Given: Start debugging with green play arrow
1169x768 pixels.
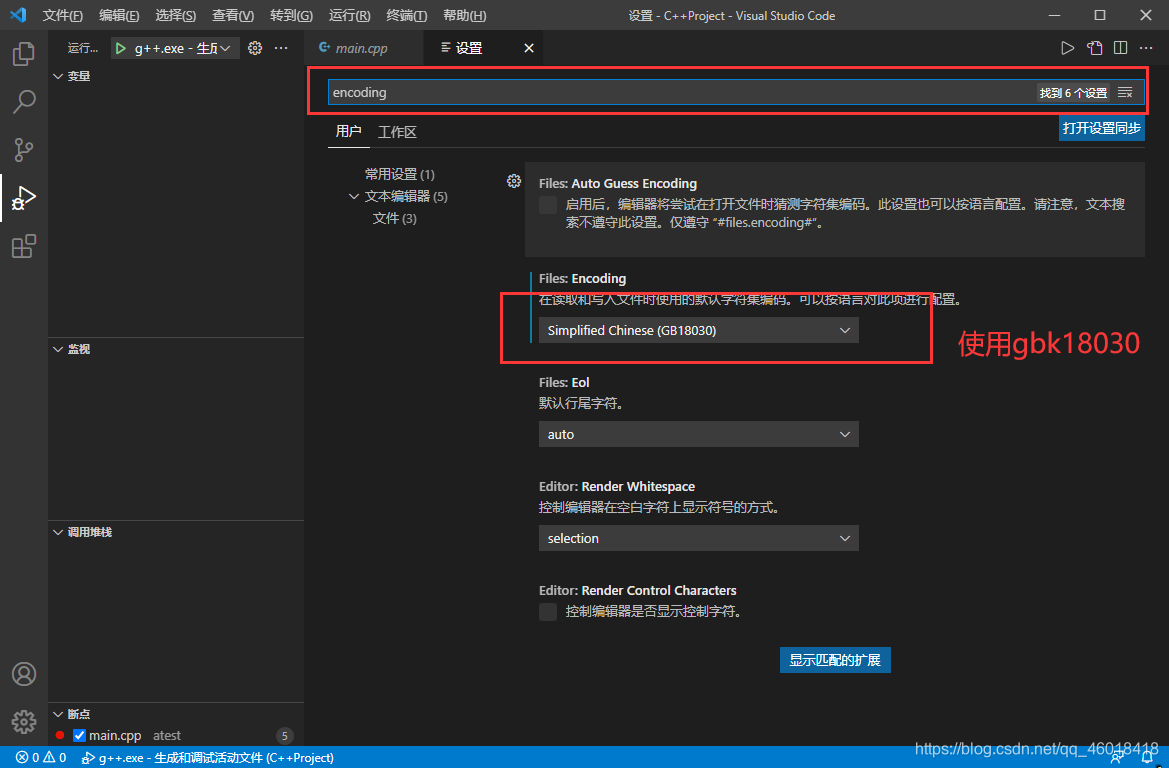Looking at the screenshot, I should (x=121, y=48).
